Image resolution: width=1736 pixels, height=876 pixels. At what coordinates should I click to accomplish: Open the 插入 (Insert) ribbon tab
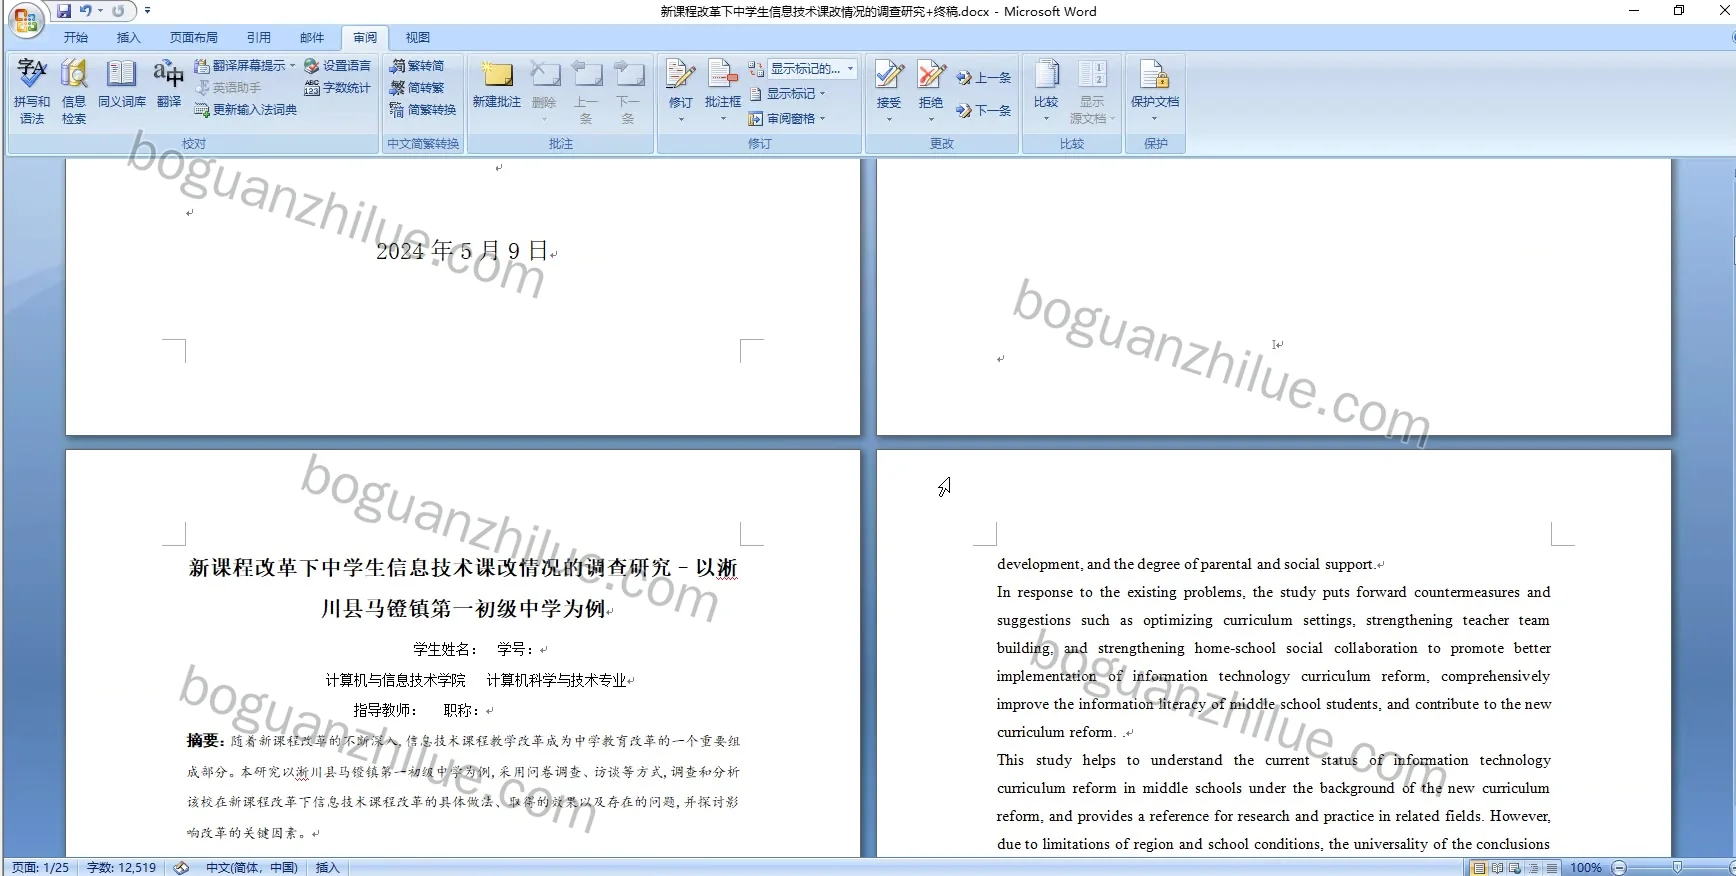[x=129, y=38]
